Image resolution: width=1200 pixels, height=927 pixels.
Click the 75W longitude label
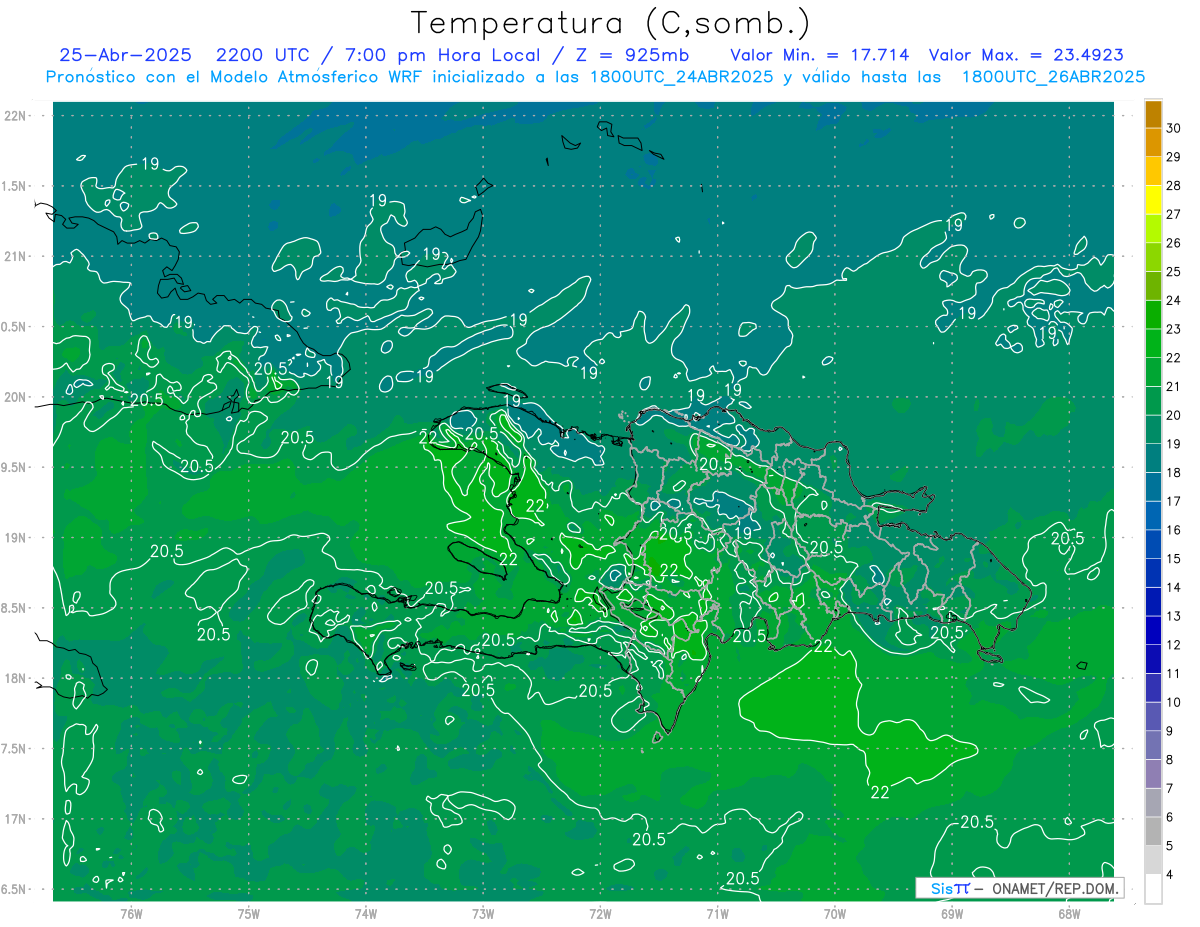point(248,913)
